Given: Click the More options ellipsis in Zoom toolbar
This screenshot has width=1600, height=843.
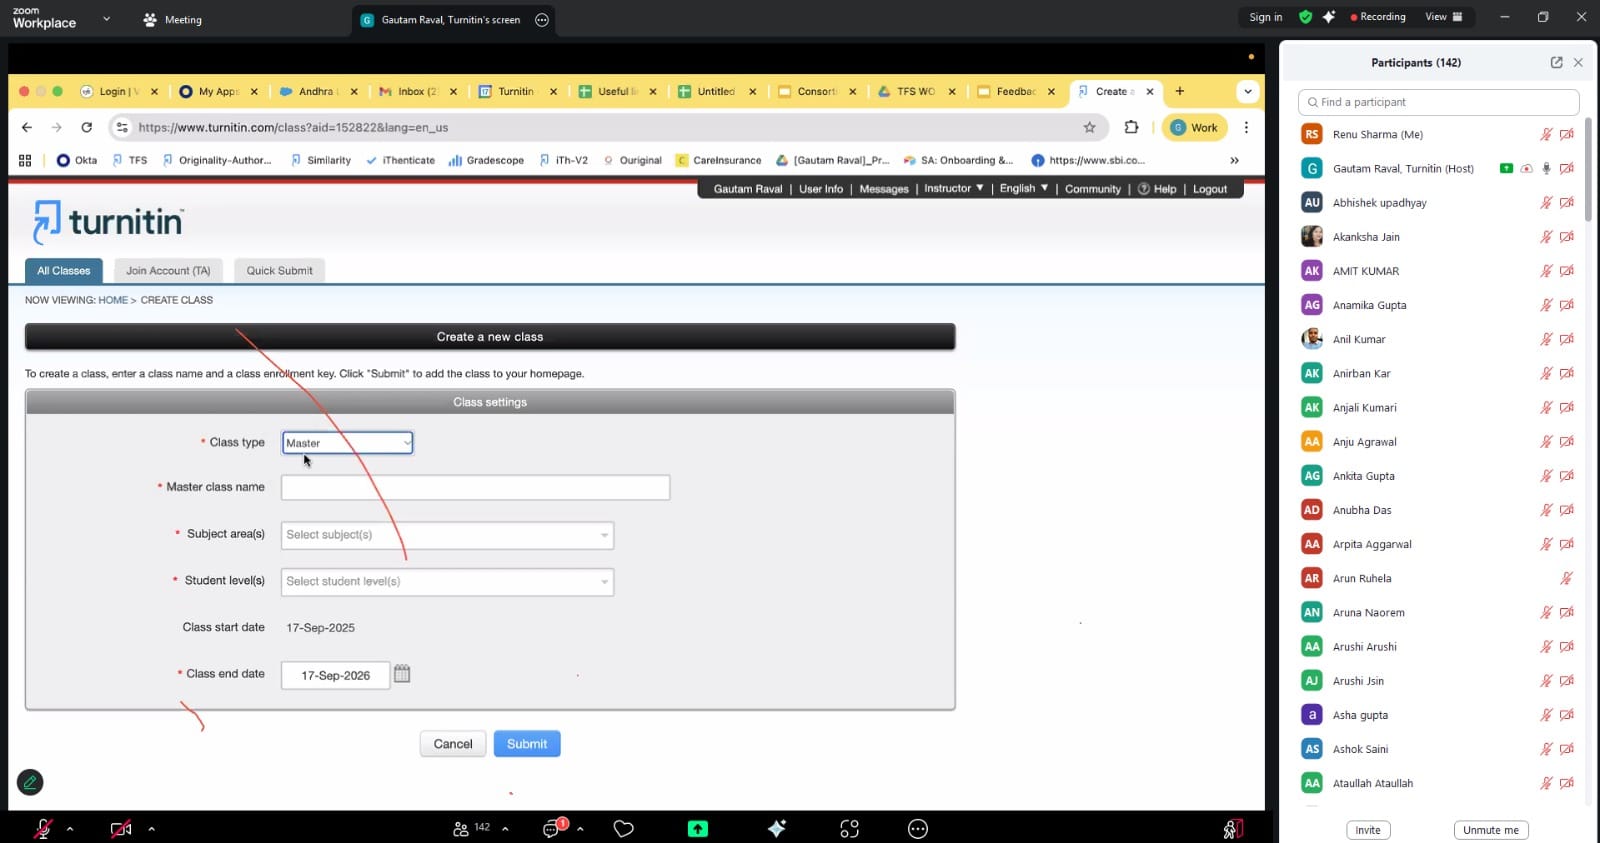Looking at the screenshot, I should tap(918, 829).
